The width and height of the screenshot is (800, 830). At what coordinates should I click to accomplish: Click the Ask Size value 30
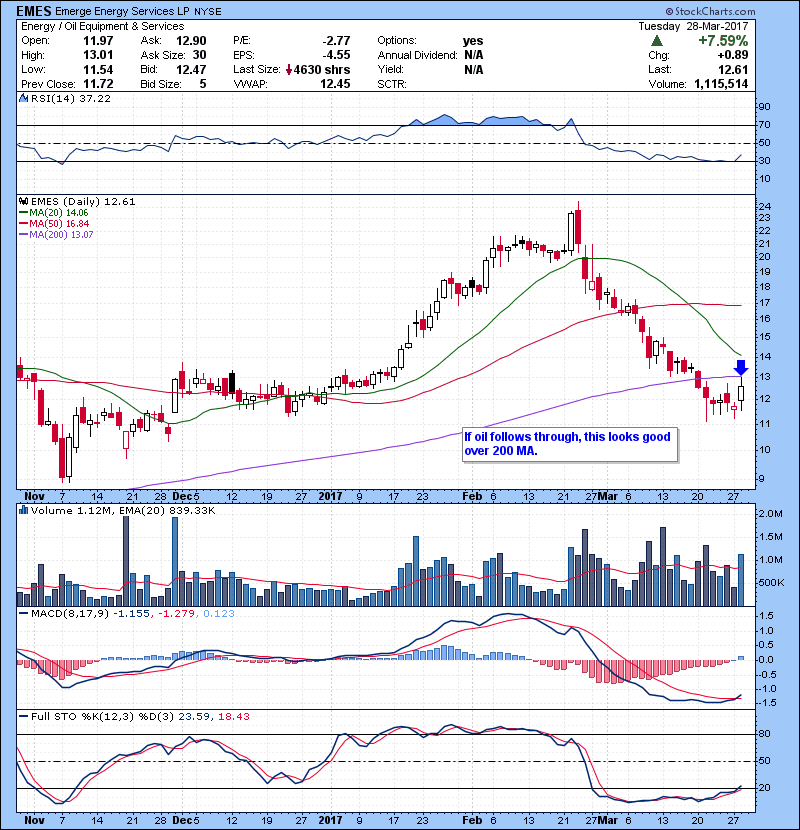(x=200, y=55)
